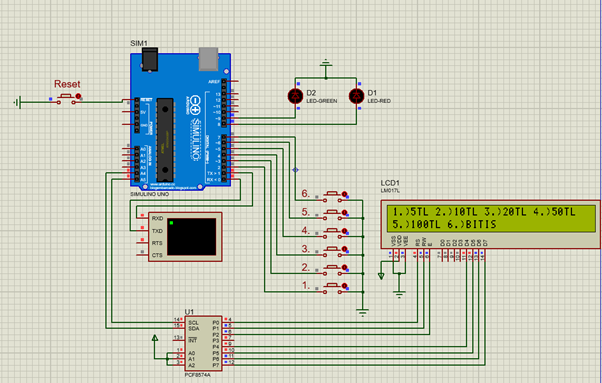Click the PCF8574A part label below U1
602x383 pixels.
pyautogui.click(x=197, y=375)
